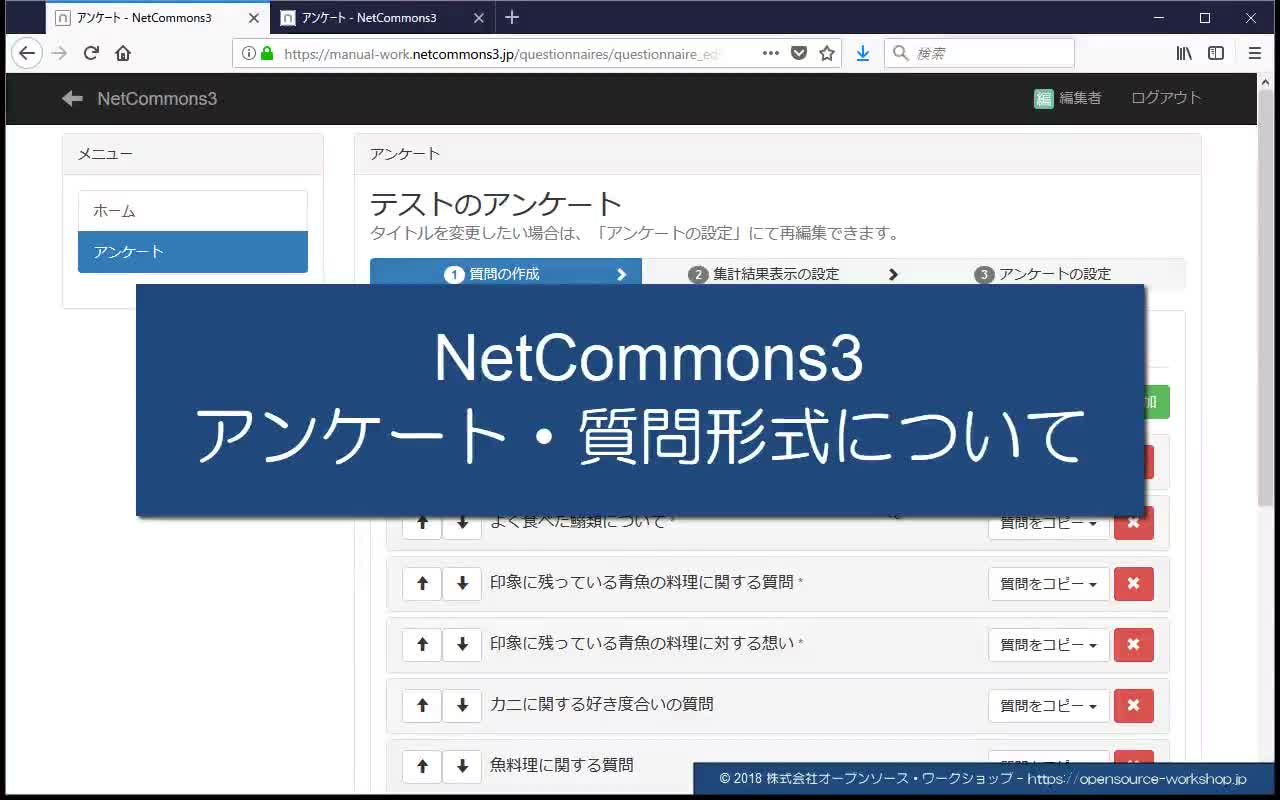Move 青魚の料理に関する質問 up
Viewport: 1280px width, 800px height.
[422, 584]
